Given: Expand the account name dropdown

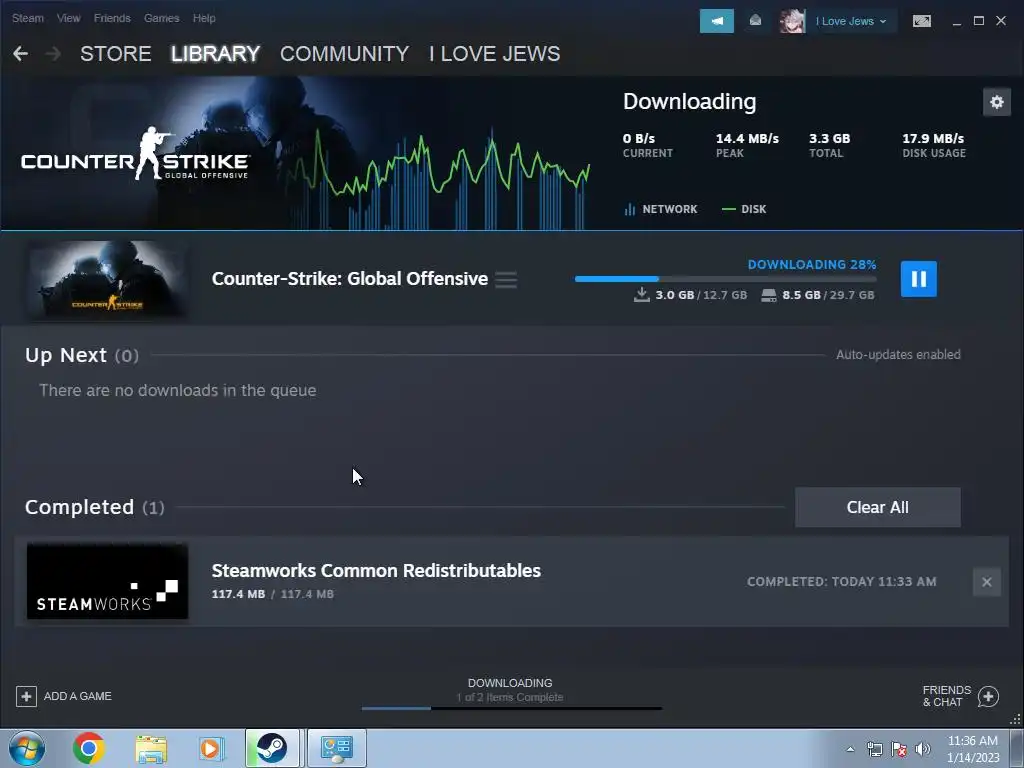Looking at the screenshot, I should (851, 22).
